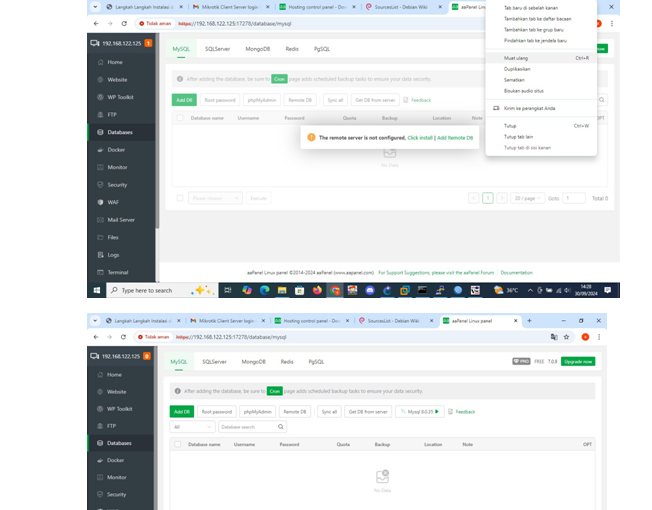The image size is (652, 510).
Task: Choose Sematkan in tab context menu
Action: [541, 80]
